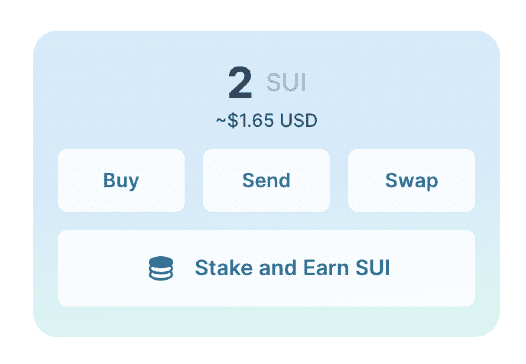Click the balance number 2
The image size is (526, 364).
click(240, 83)
